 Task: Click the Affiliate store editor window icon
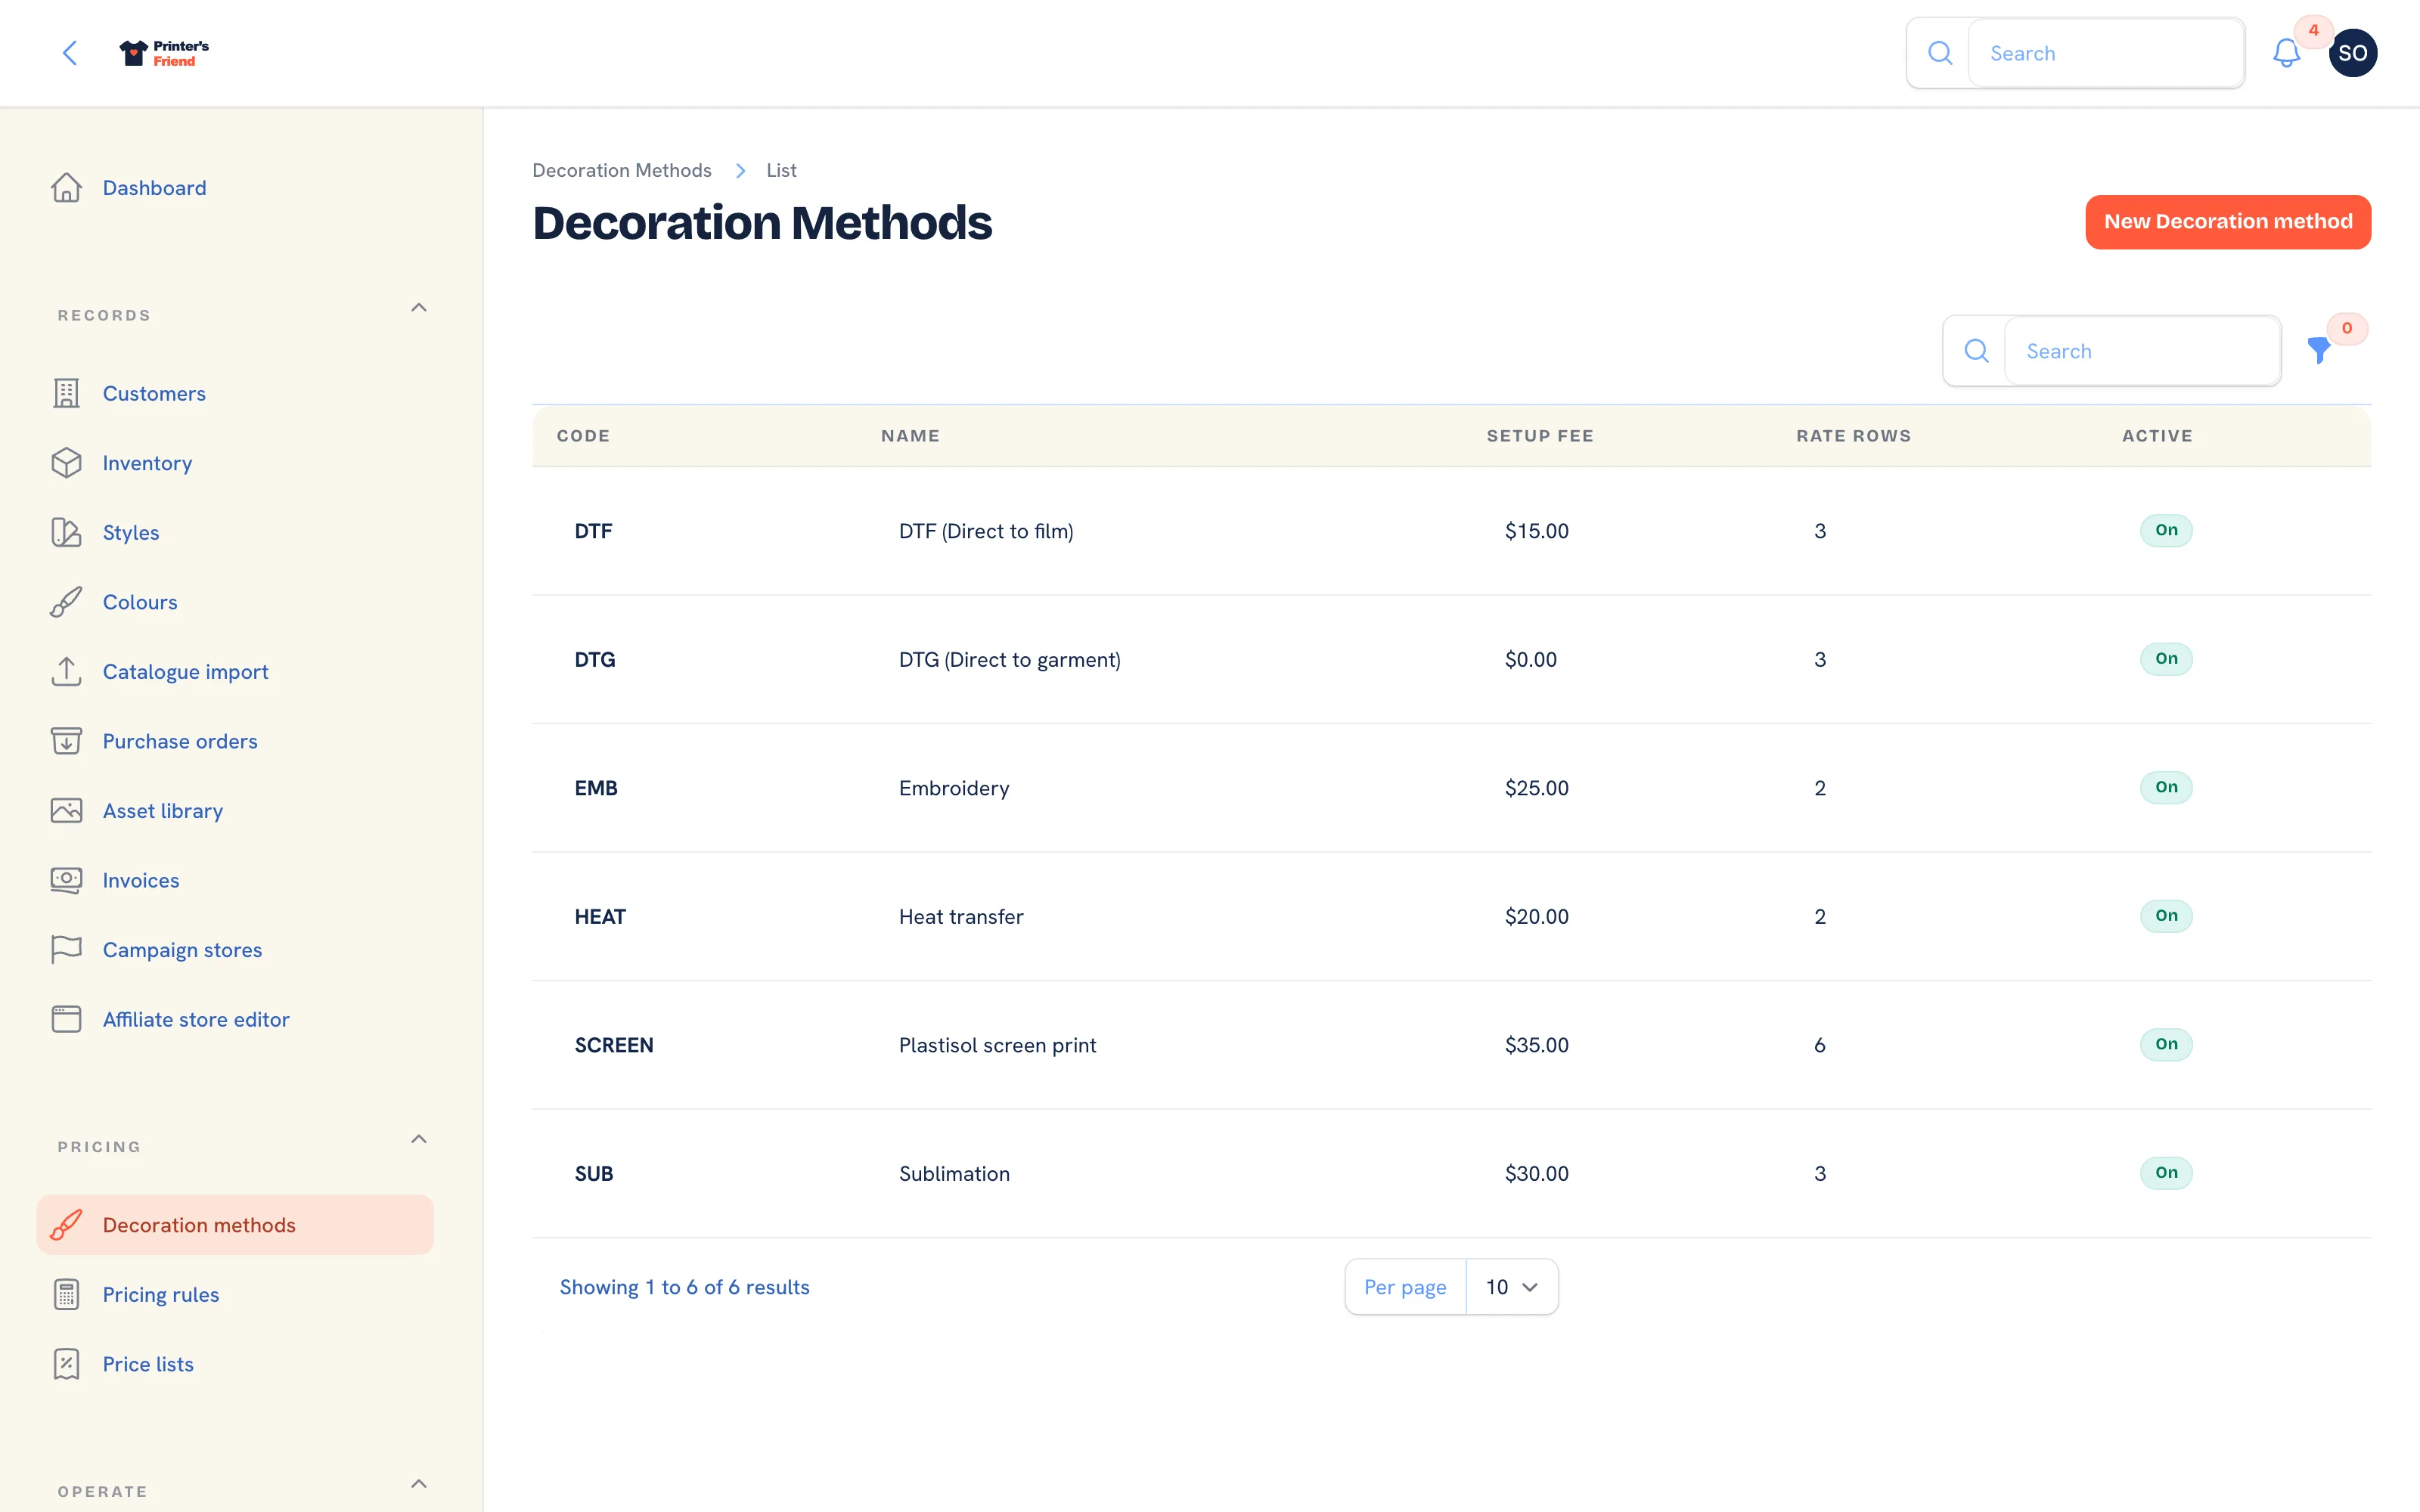pos(67,1019)
